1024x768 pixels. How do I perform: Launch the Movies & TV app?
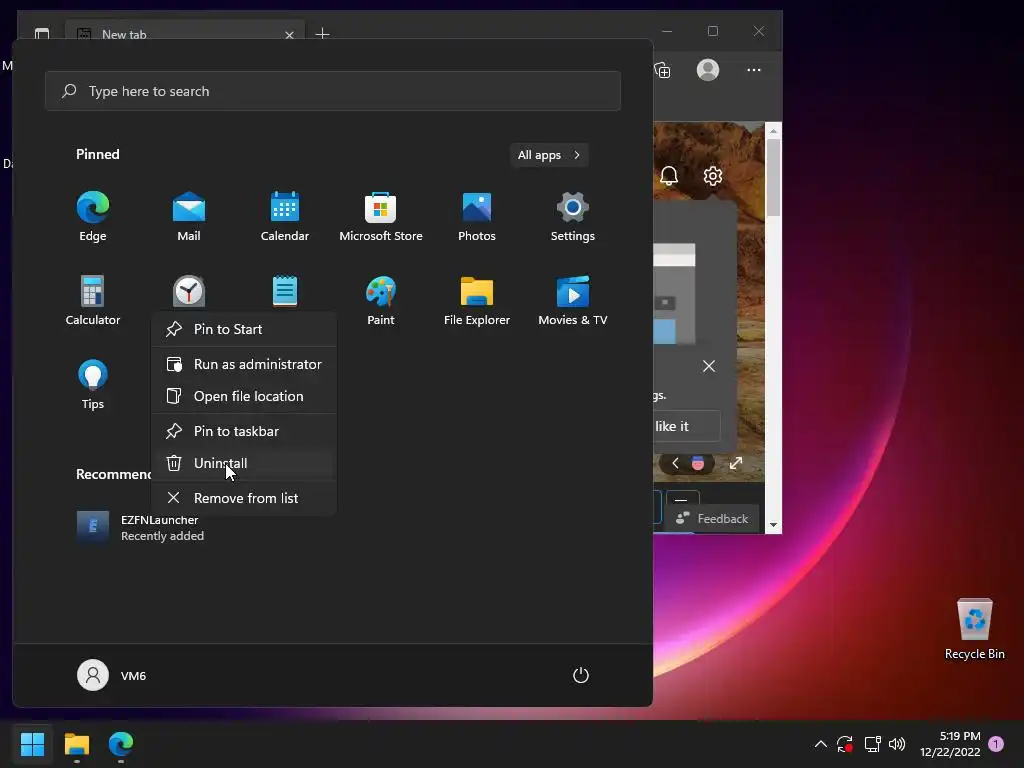[x=573, y=300]
